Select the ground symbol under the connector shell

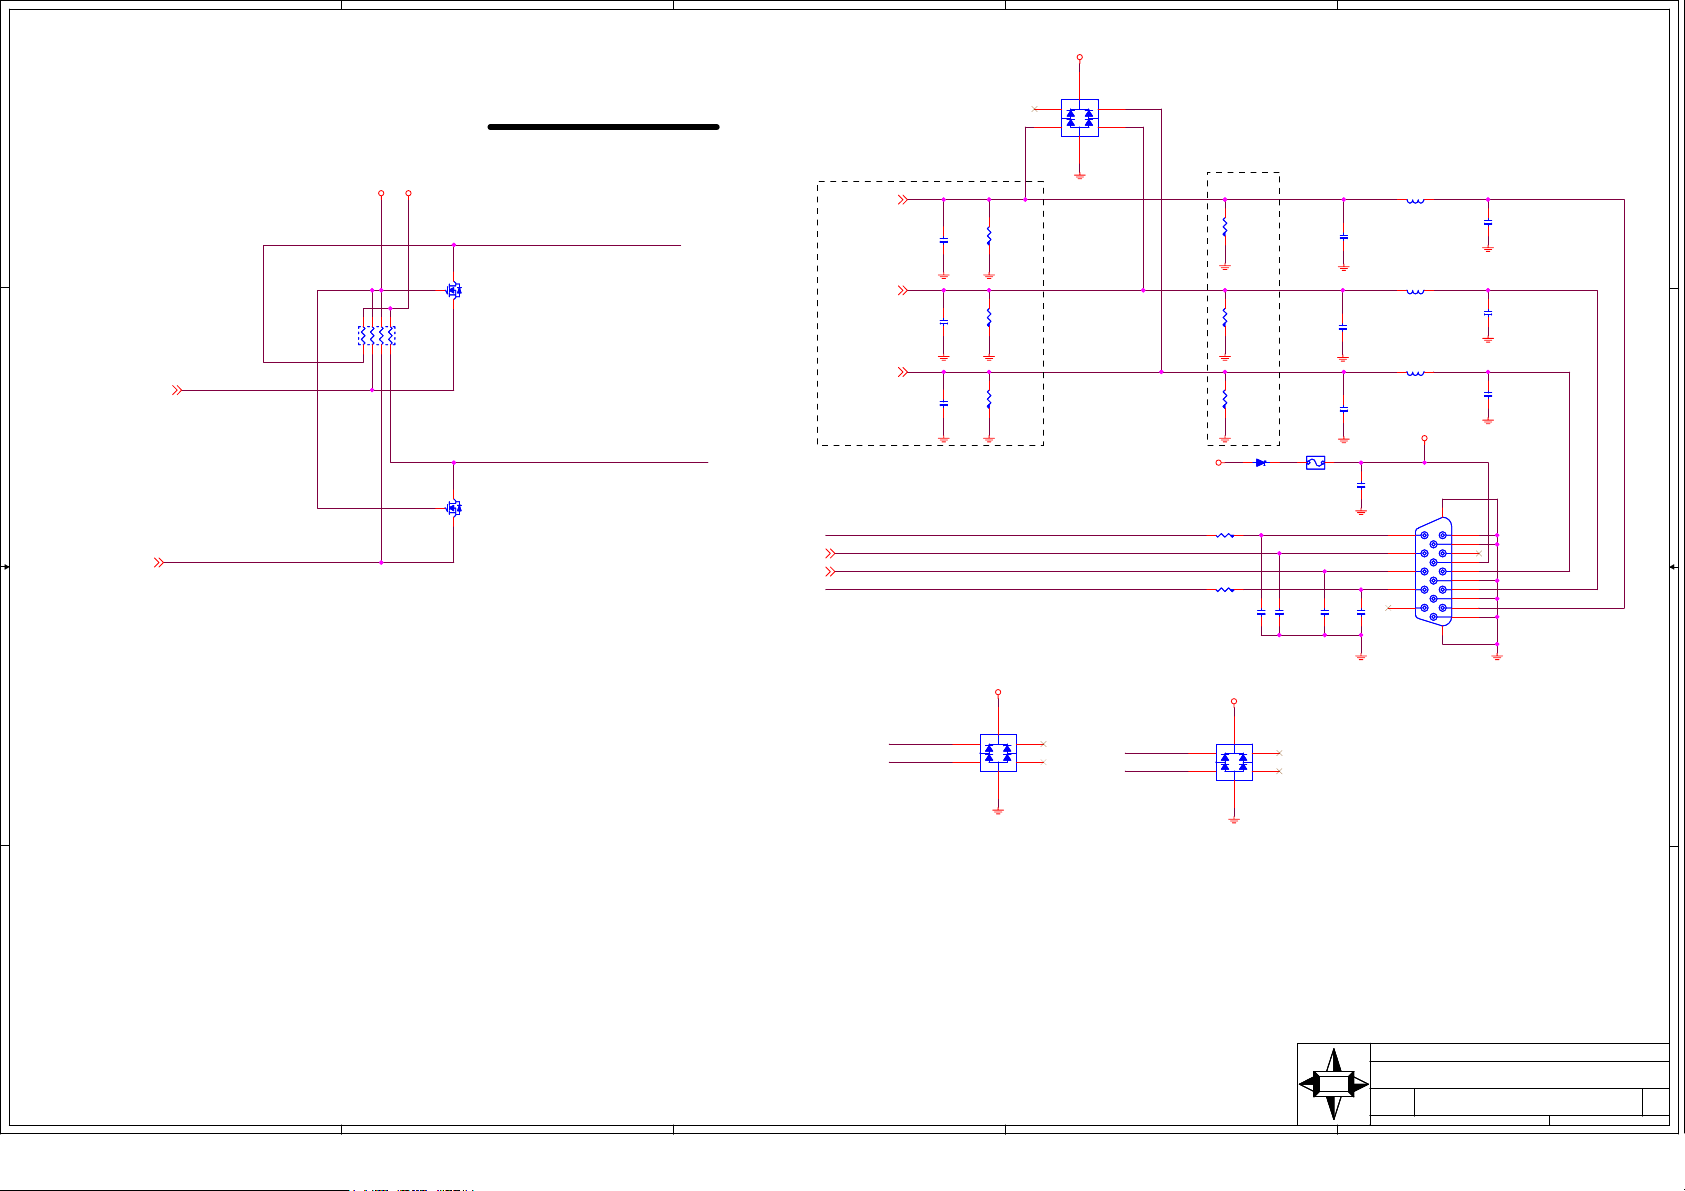tap(1497, 656)
